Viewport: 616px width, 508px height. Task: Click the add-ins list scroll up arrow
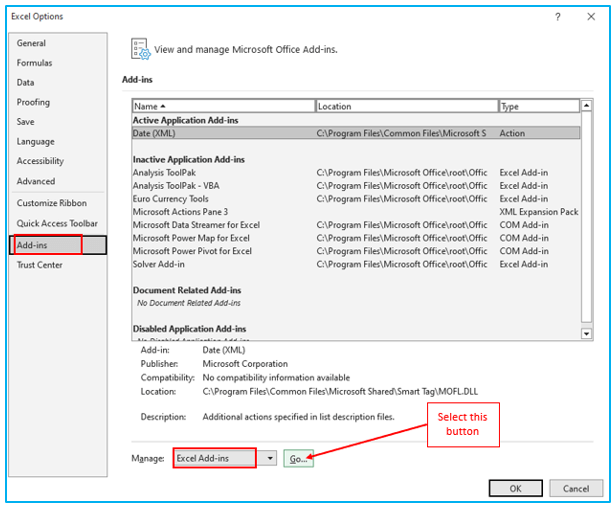[x=586, y=105]
